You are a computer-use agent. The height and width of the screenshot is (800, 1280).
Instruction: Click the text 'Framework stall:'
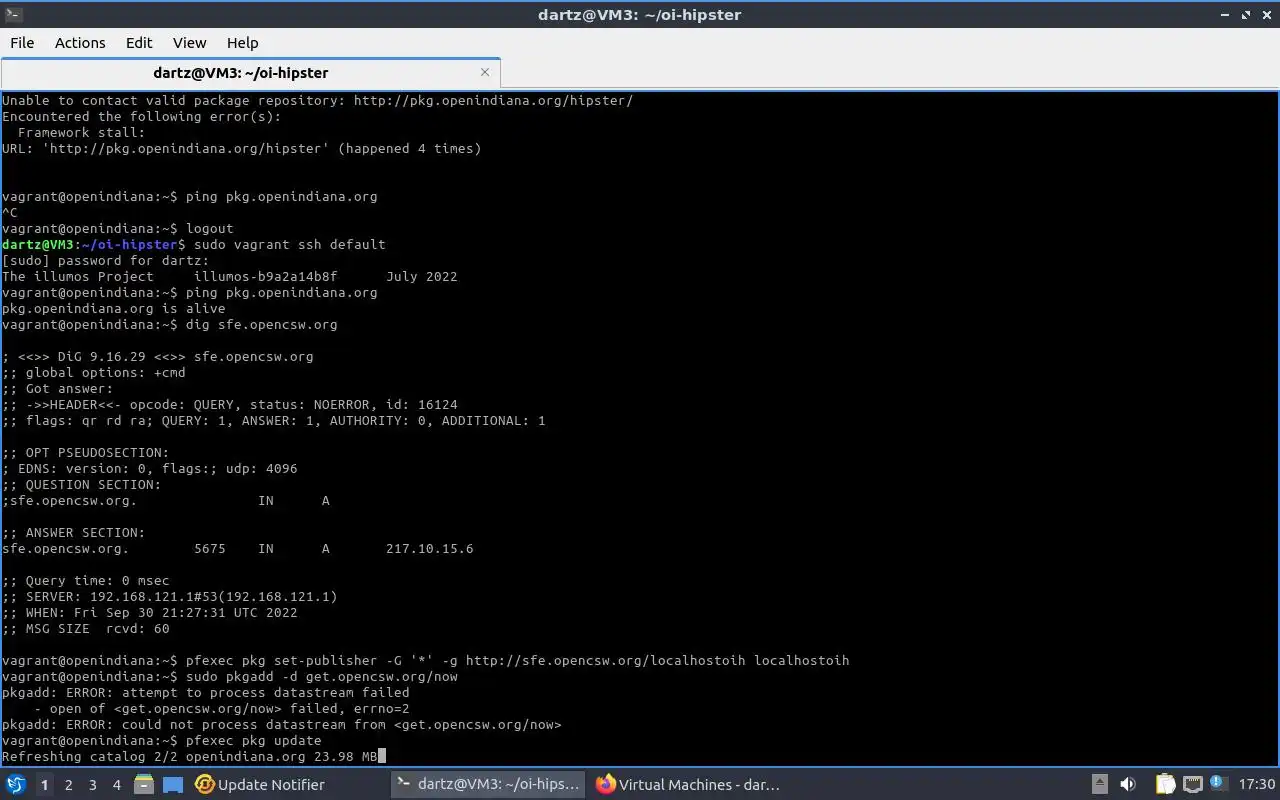tap(81, 132)
